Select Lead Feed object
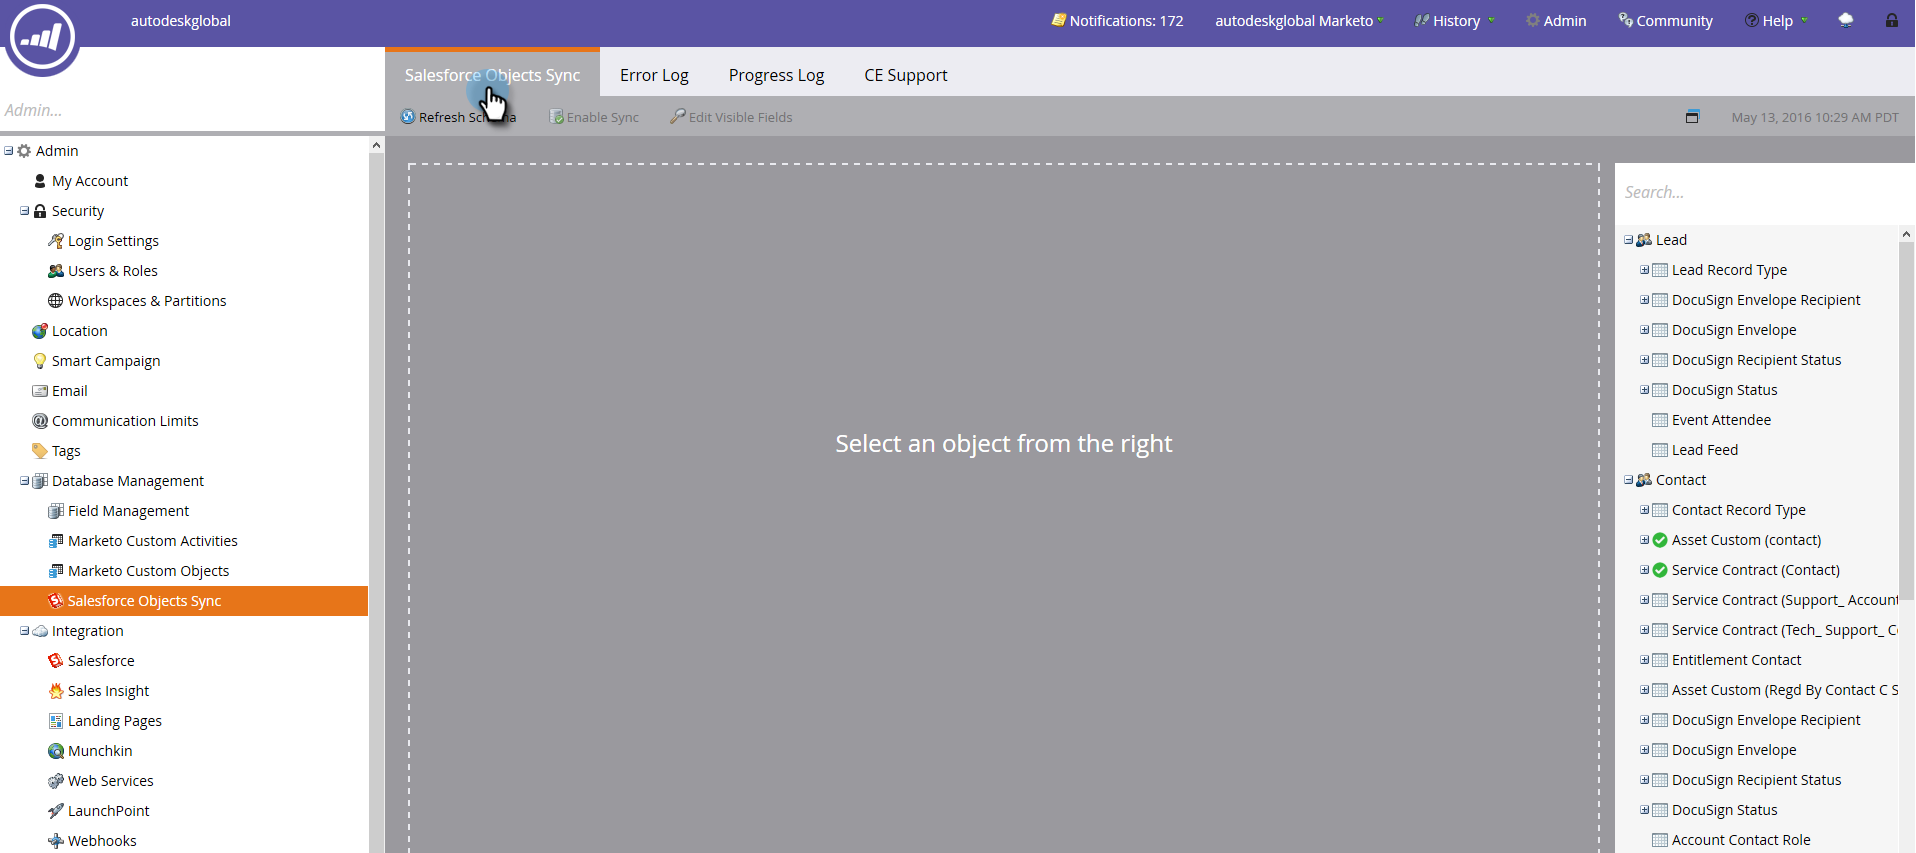Image resolution: width=1916 pixels, height=853 pixels. (x=1705, y=450)
